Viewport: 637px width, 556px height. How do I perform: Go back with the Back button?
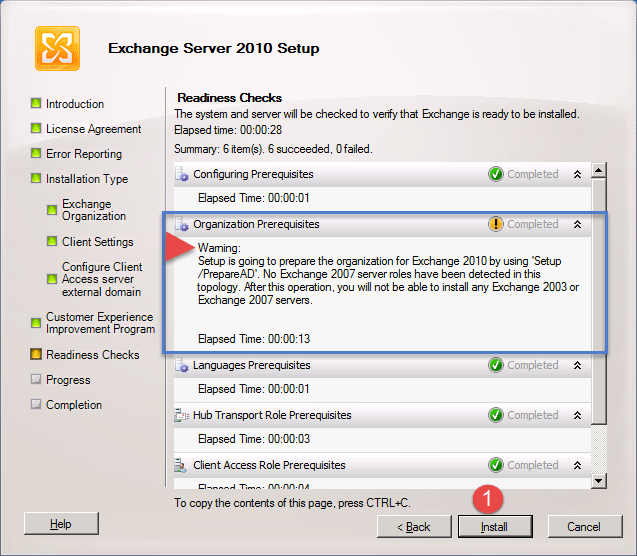(x=414, y=527)
